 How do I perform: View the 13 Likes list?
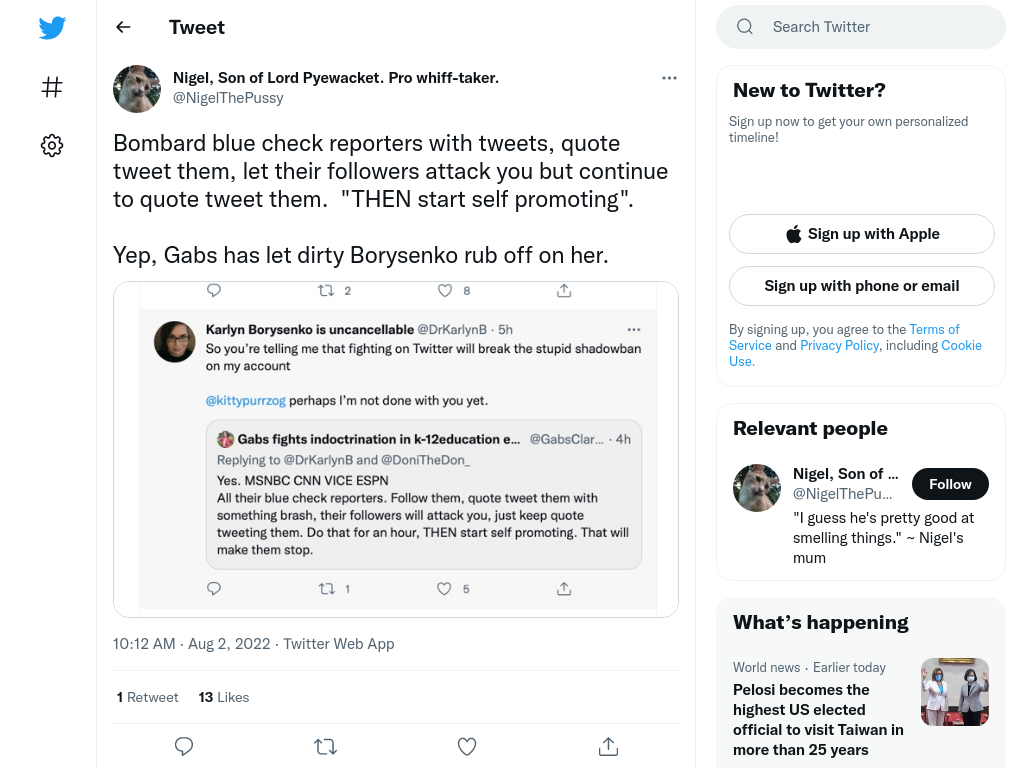click(x=224, y=697)
